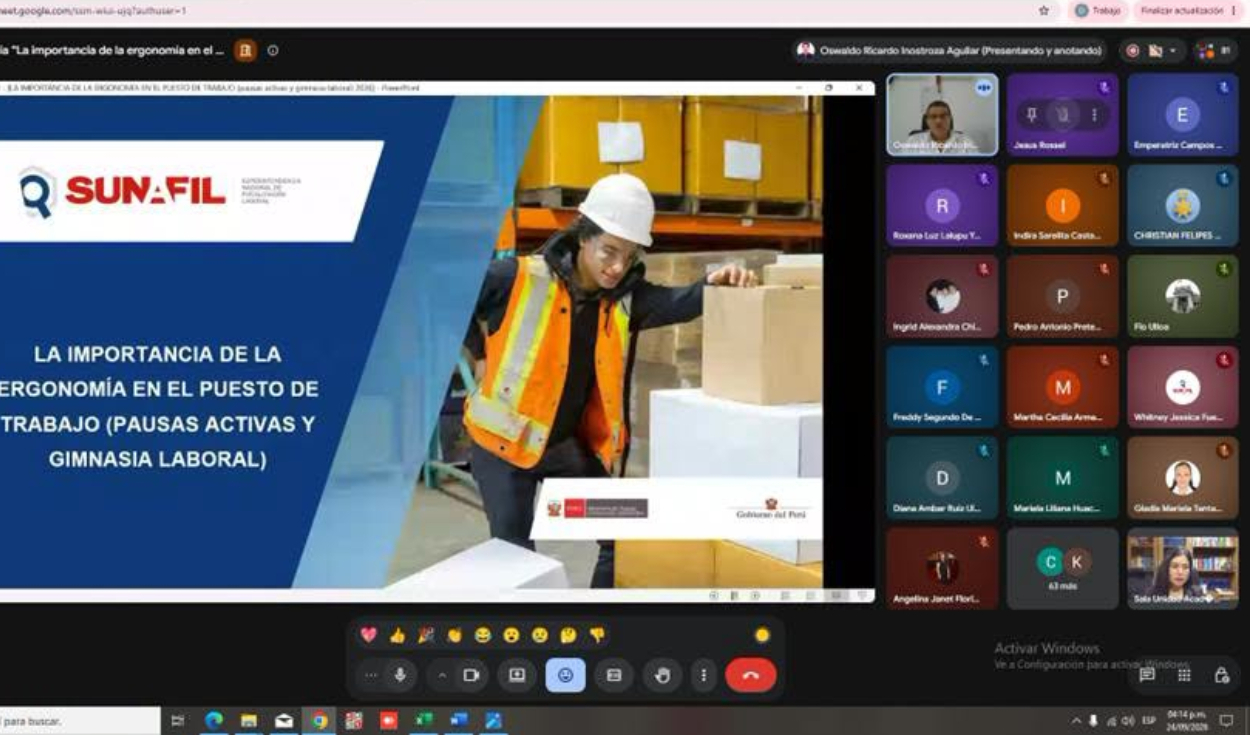The width and height of the screenshot is (1250, 735).
Task: Send the thumbs down reaction
Action: pos(597,635)
